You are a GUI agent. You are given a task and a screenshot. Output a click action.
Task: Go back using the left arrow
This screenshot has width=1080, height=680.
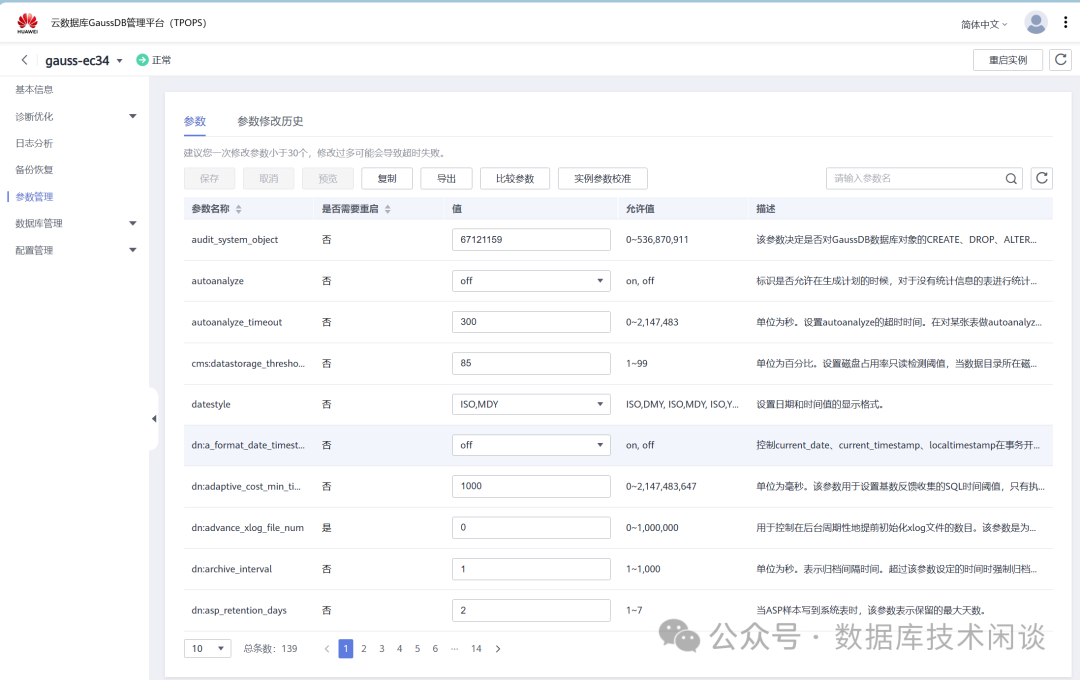pyautogui.click(x=25, y=60)
